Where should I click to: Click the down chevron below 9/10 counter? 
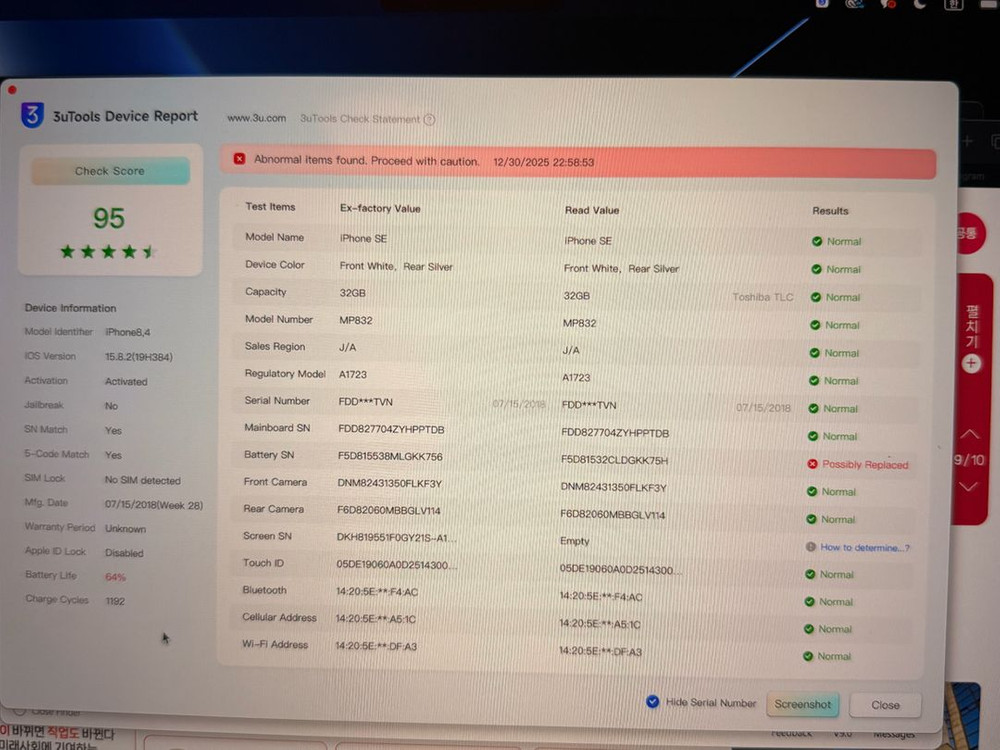pyautogui.click(x=968, y=487)
